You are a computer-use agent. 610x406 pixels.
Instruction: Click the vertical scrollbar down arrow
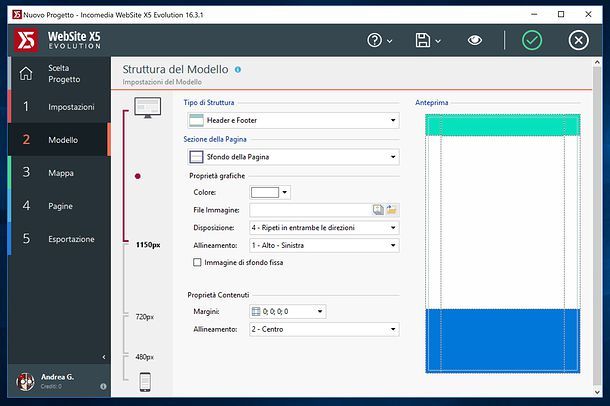point(598,392)
